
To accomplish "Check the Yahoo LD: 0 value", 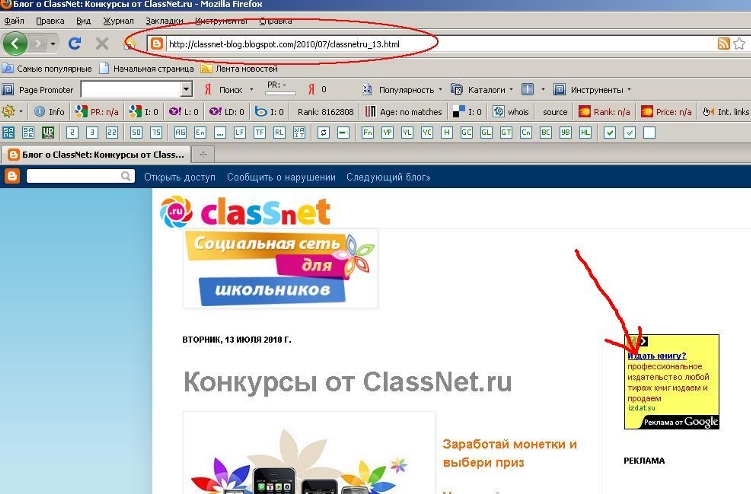I will [227, 112].
